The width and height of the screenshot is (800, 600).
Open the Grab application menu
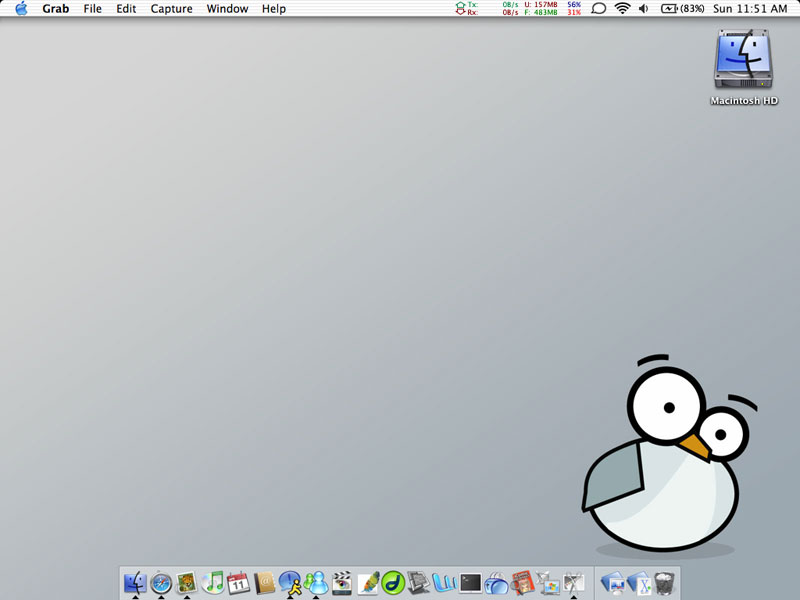pyautogui.click(x=56, y=9)
